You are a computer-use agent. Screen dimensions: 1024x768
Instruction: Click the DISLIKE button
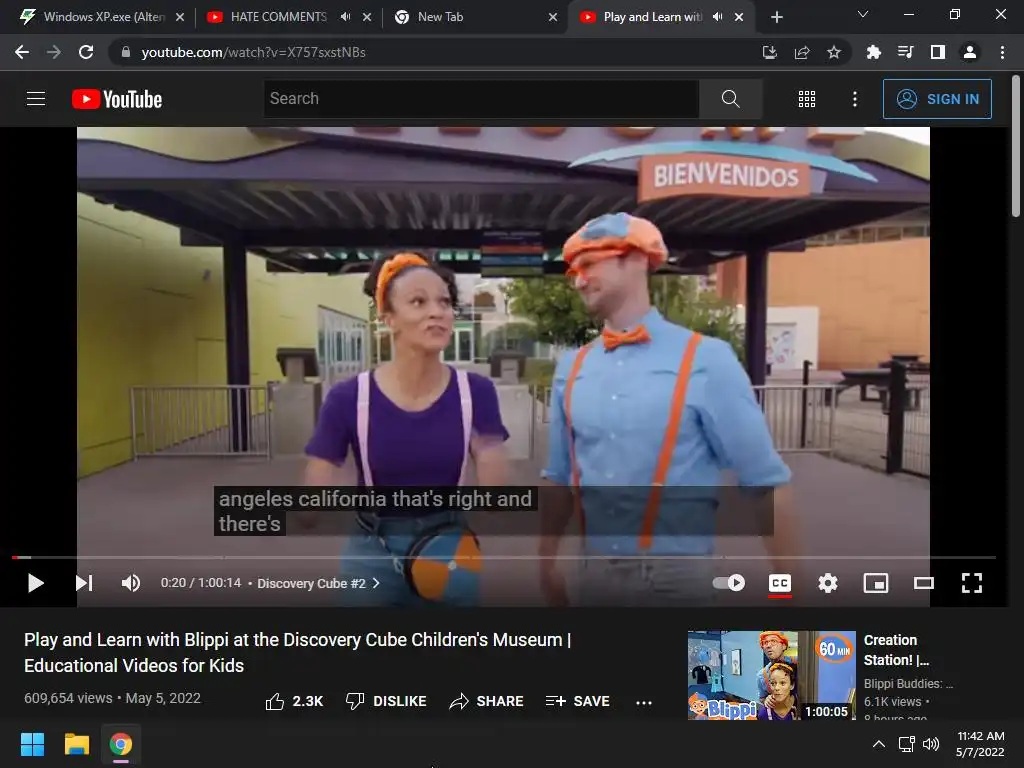point(386,701)
